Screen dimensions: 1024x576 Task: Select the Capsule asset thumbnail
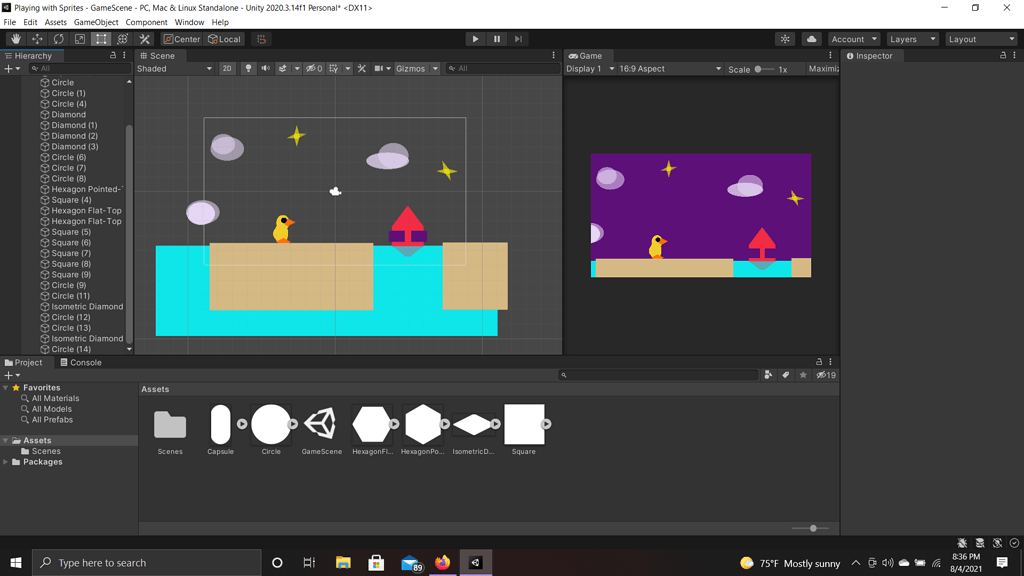220,420
